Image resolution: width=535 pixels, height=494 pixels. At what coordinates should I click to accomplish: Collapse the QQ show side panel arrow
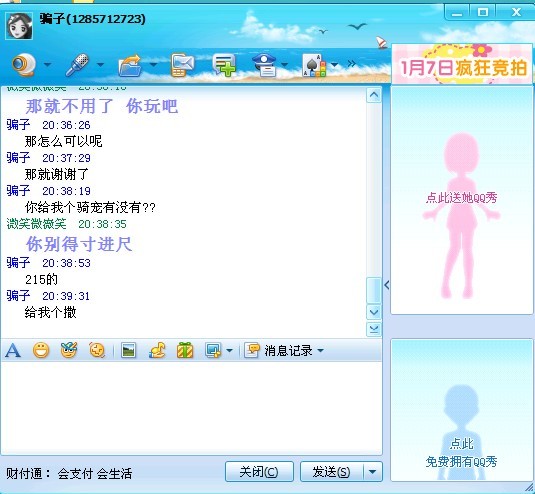click(387, 285)
